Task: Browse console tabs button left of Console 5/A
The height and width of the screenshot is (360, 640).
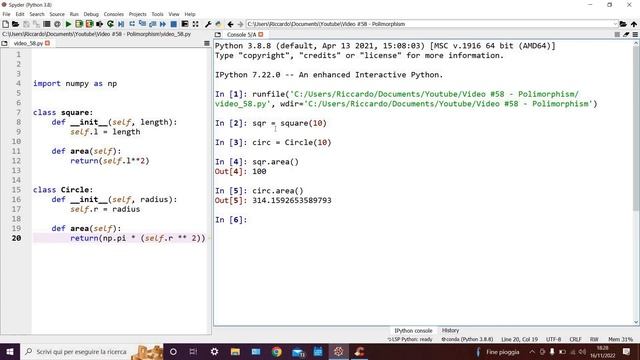Action: tap(218, 35)
